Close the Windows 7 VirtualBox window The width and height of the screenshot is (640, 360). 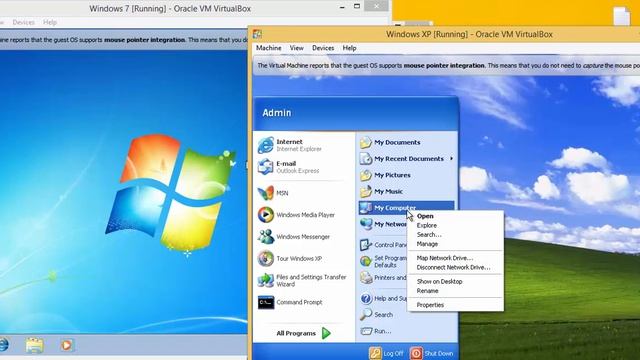pos(376,6)
